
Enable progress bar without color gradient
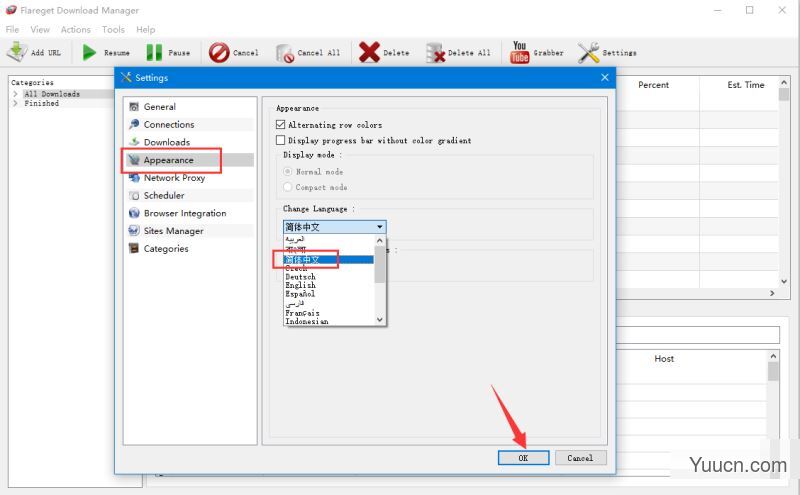tap(280, 140)
